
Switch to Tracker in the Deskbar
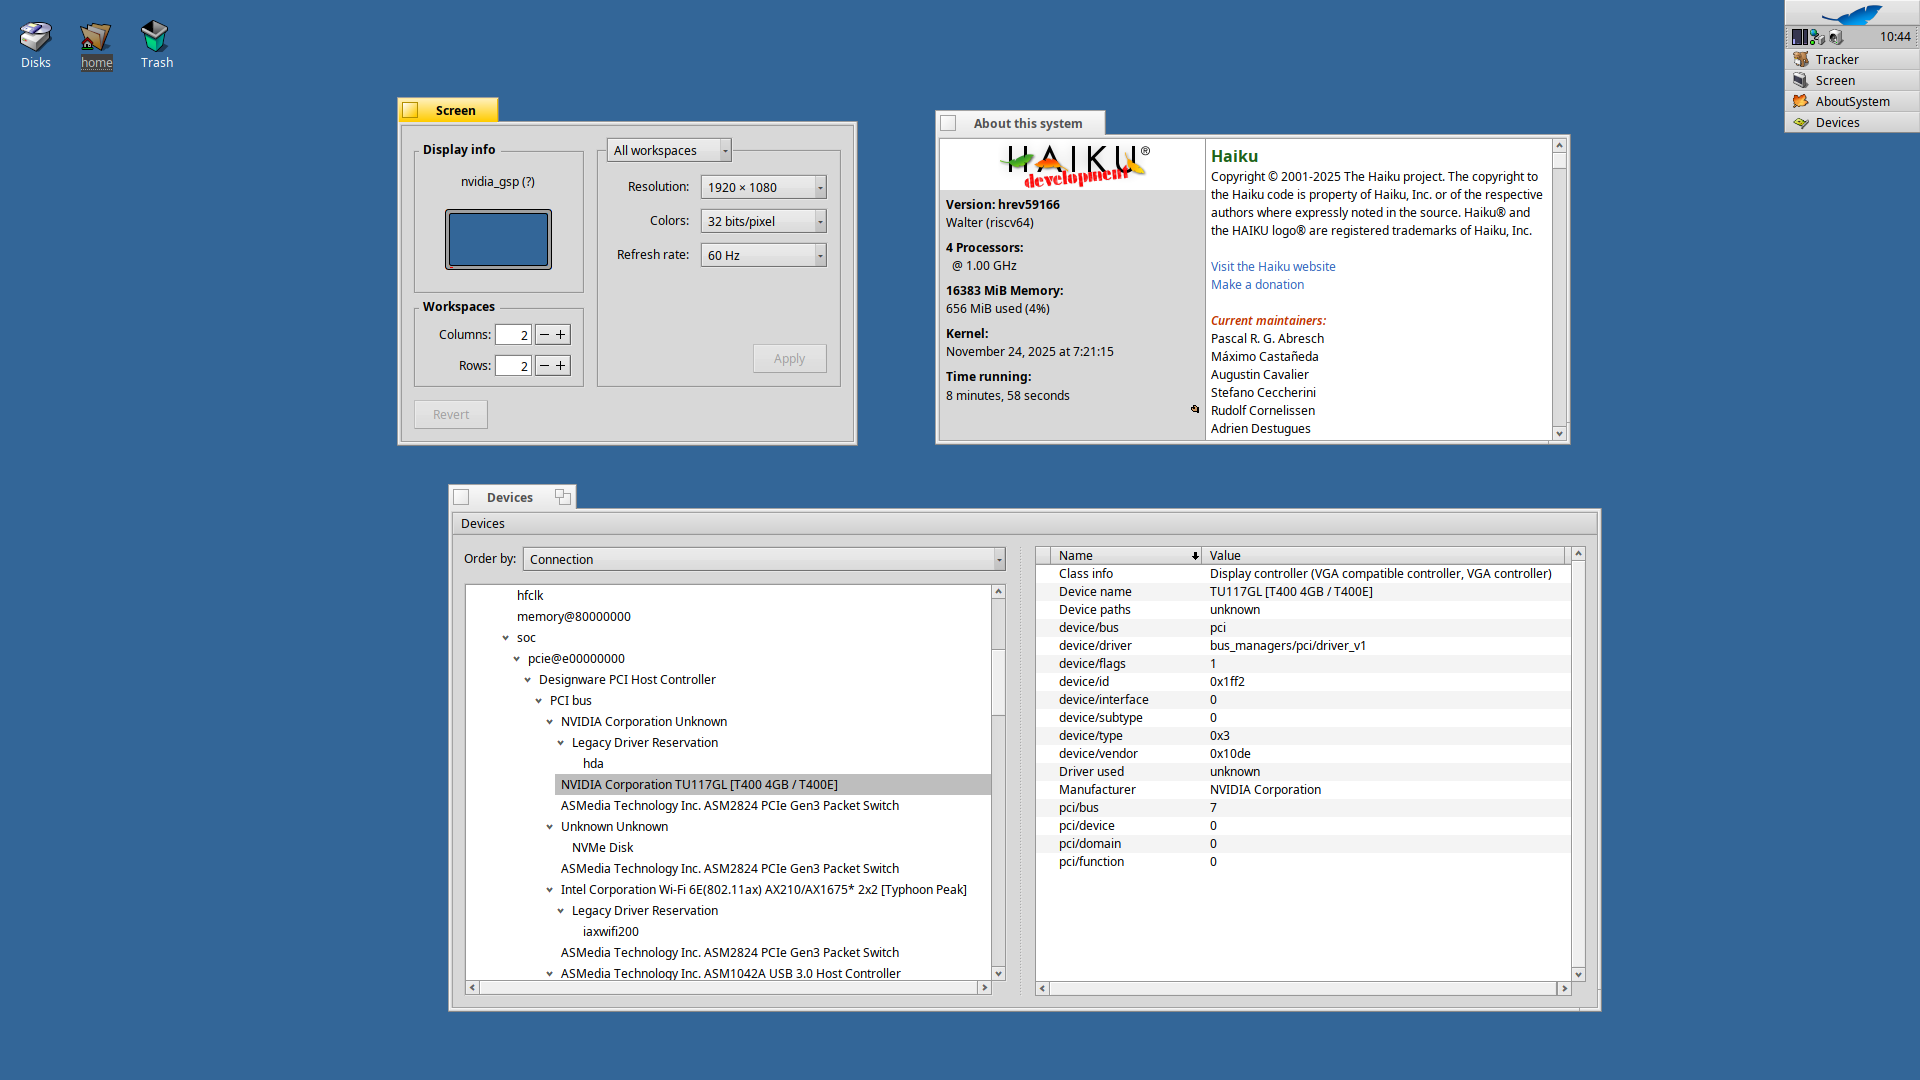point(1836,59)
